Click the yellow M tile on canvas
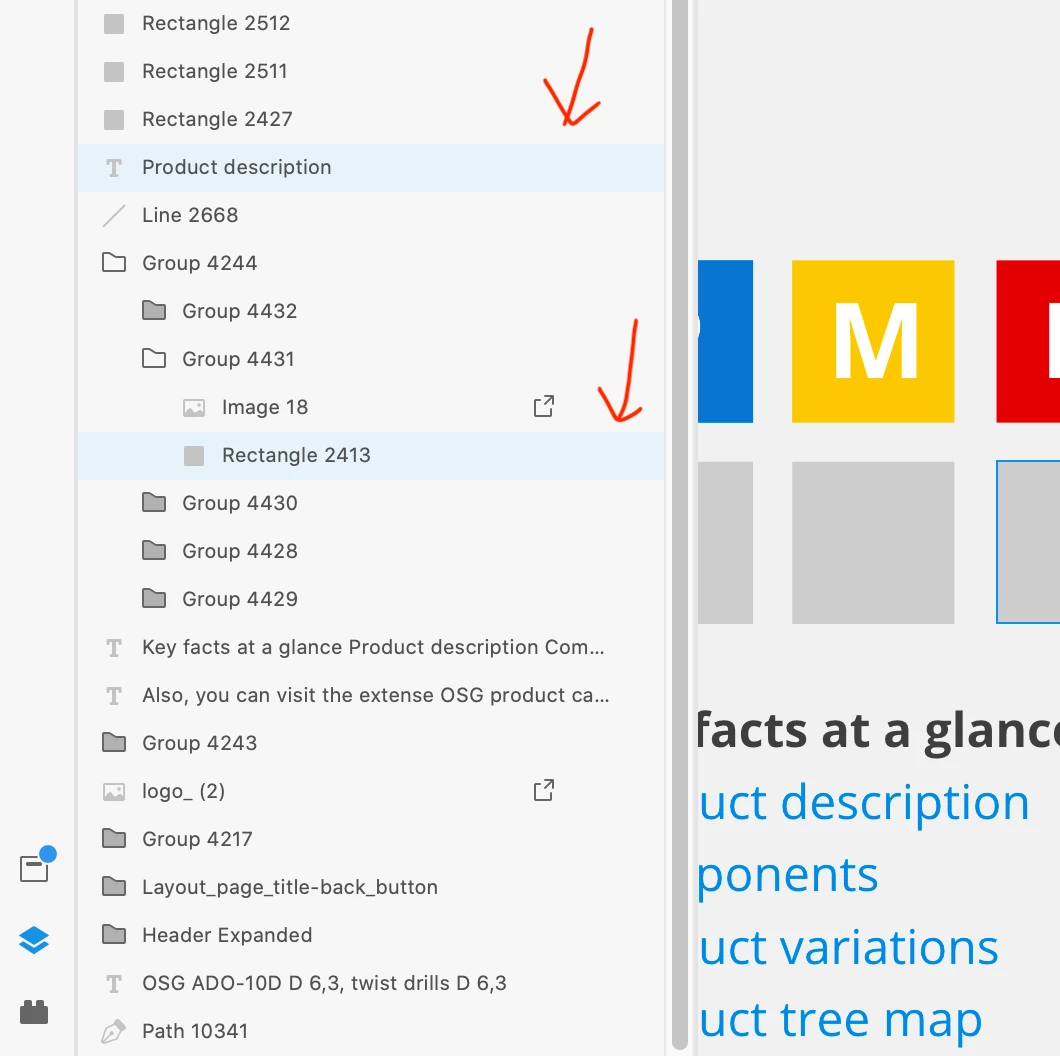 coord(873,341)
